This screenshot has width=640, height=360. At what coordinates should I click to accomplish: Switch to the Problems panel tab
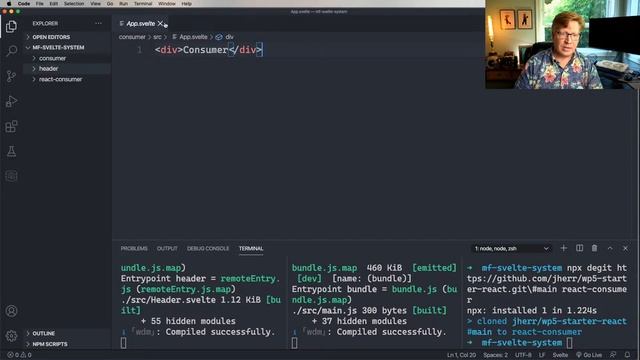134,249
